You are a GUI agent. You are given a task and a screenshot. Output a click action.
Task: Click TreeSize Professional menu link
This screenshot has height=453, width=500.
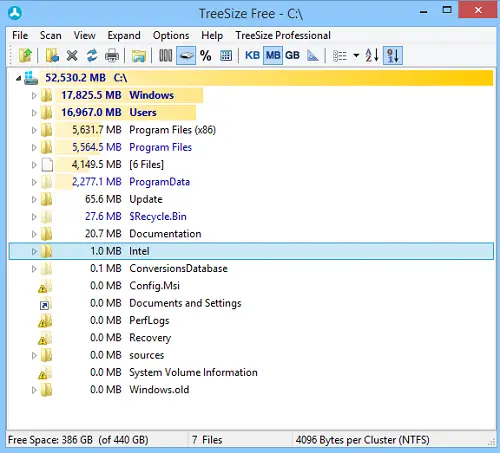point(283,35)
